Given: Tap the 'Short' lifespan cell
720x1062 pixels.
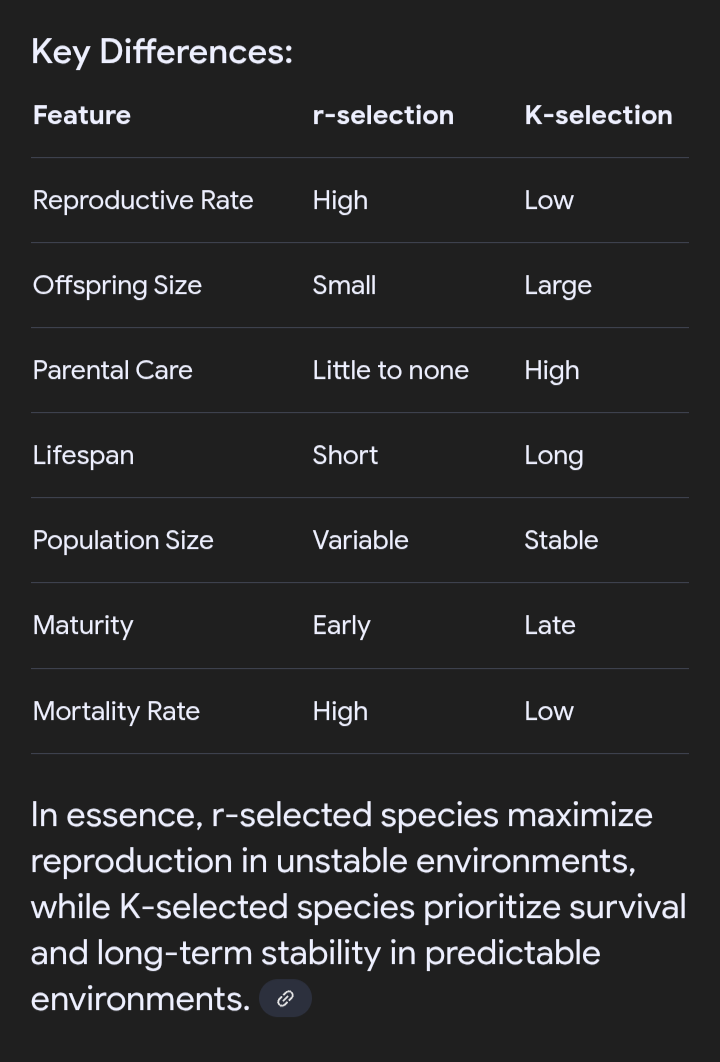Looking at the screenshot, I should click(x=345, y=455).
